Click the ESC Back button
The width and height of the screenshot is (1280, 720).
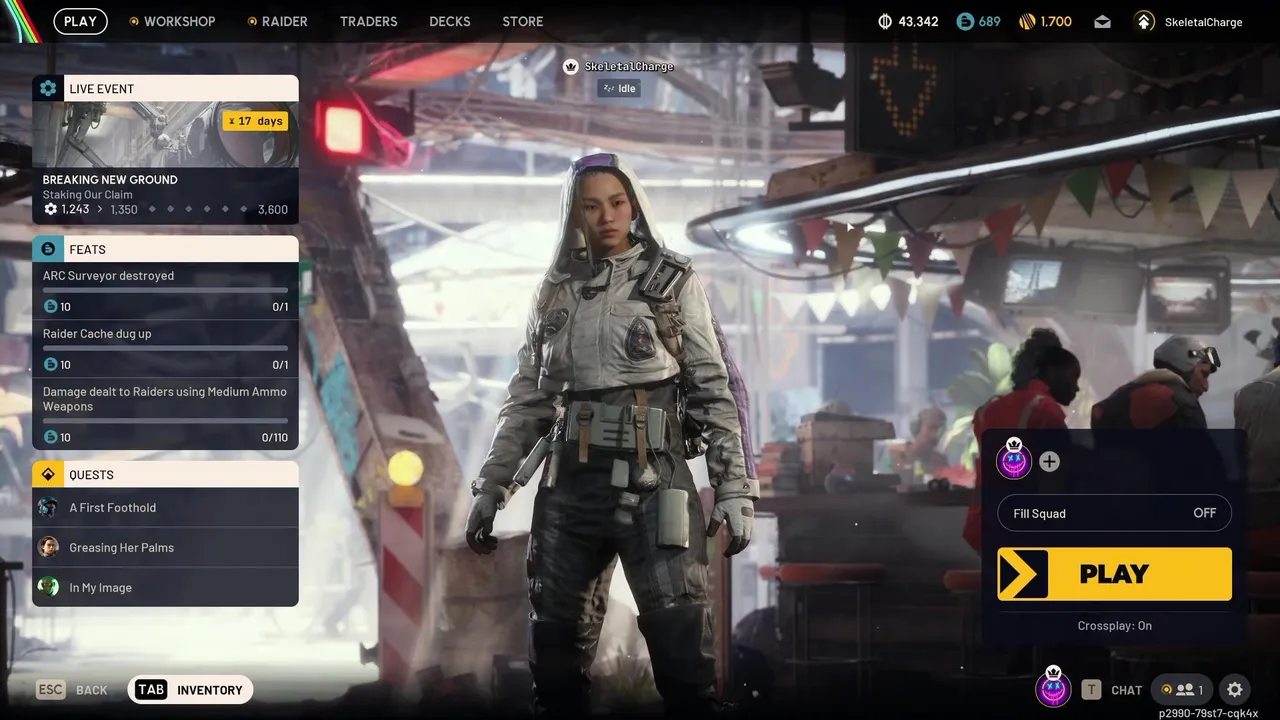(x=72, y=690)
